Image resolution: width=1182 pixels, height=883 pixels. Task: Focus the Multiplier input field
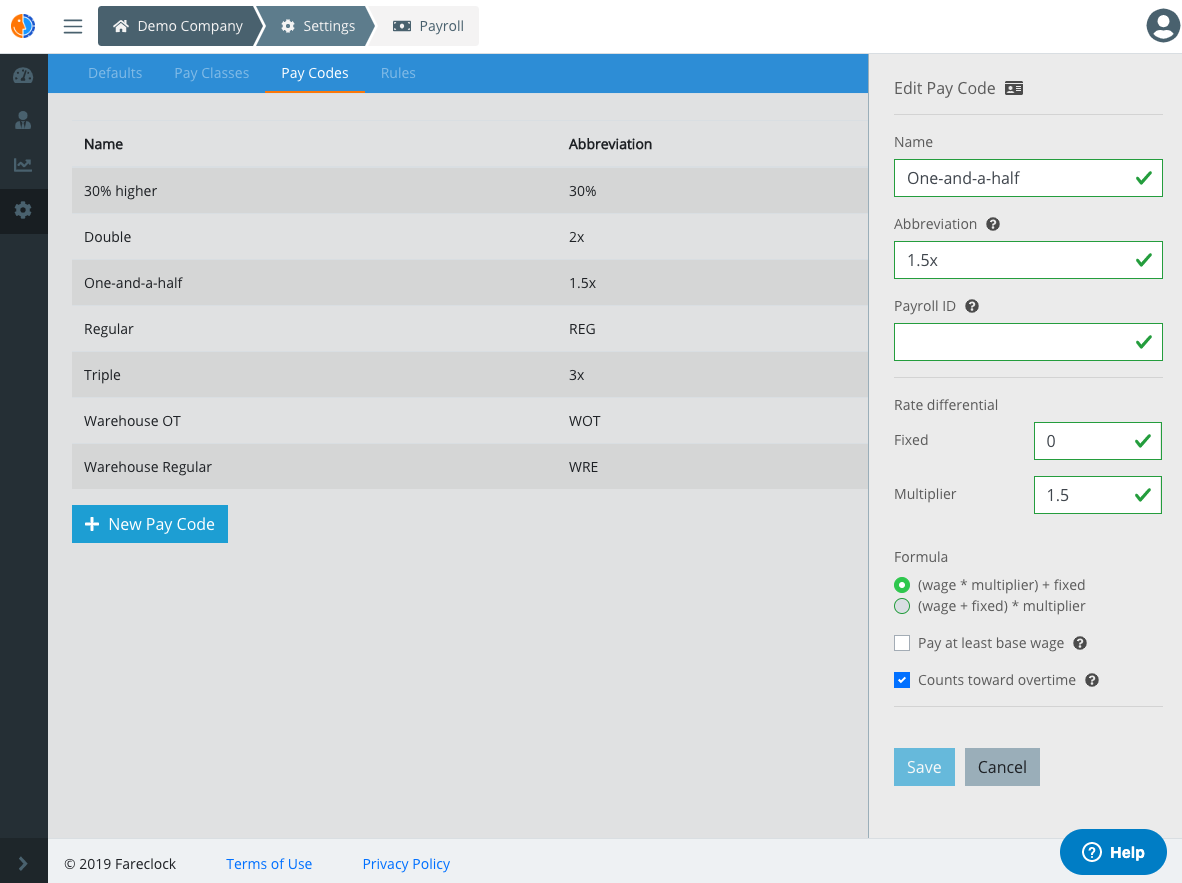(1098, 495)
